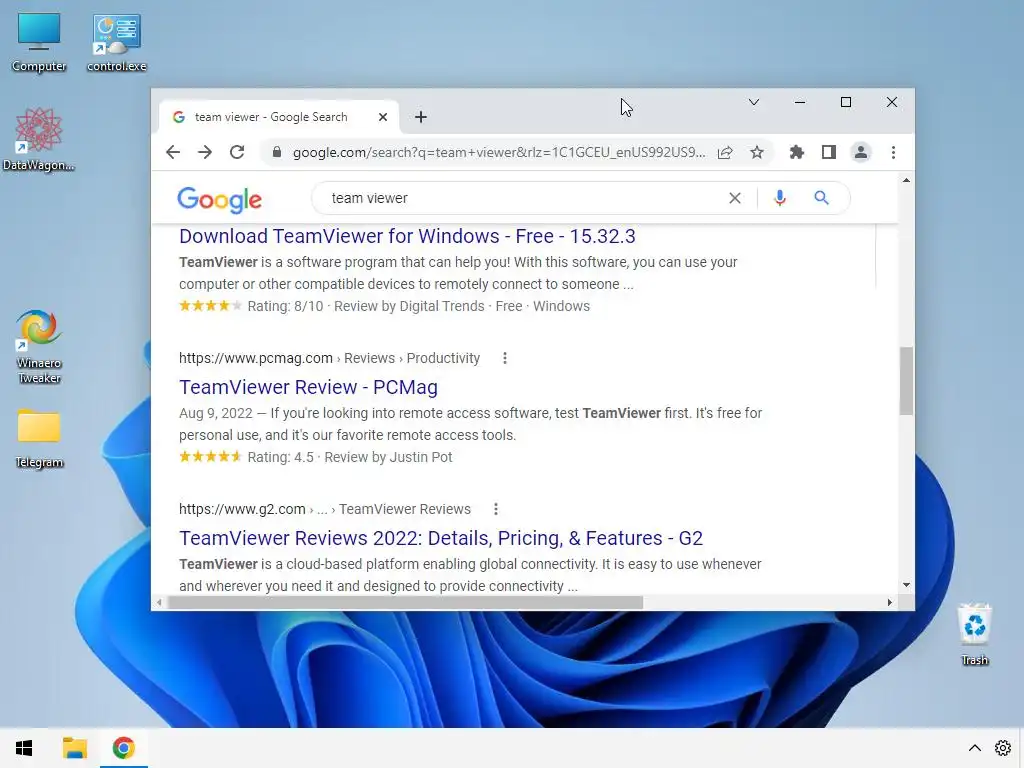
Task: Click the Rating: 8/10 review text
Action: pos(285,306)
